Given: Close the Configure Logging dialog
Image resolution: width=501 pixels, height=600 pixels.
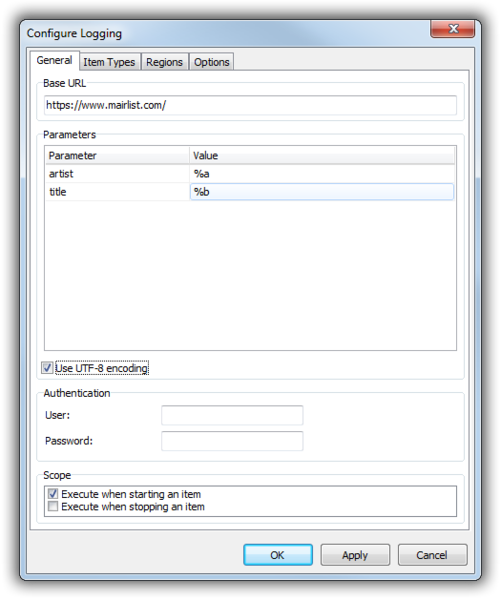Looking at the screenshot, I should pyautogui.click(x=453, y=29).
